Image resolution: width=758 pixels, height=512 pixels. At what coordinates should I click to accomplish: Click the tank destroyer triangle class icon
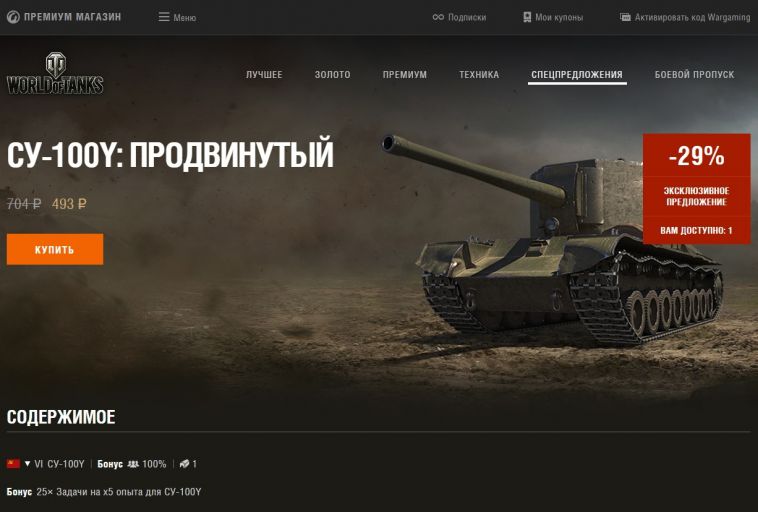click(28, 464)
